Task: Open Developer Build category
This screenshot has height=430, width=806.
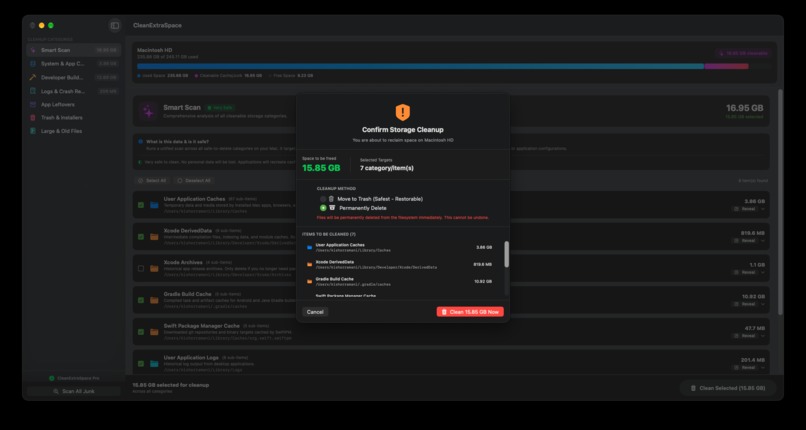Action: tap(74, 78)
